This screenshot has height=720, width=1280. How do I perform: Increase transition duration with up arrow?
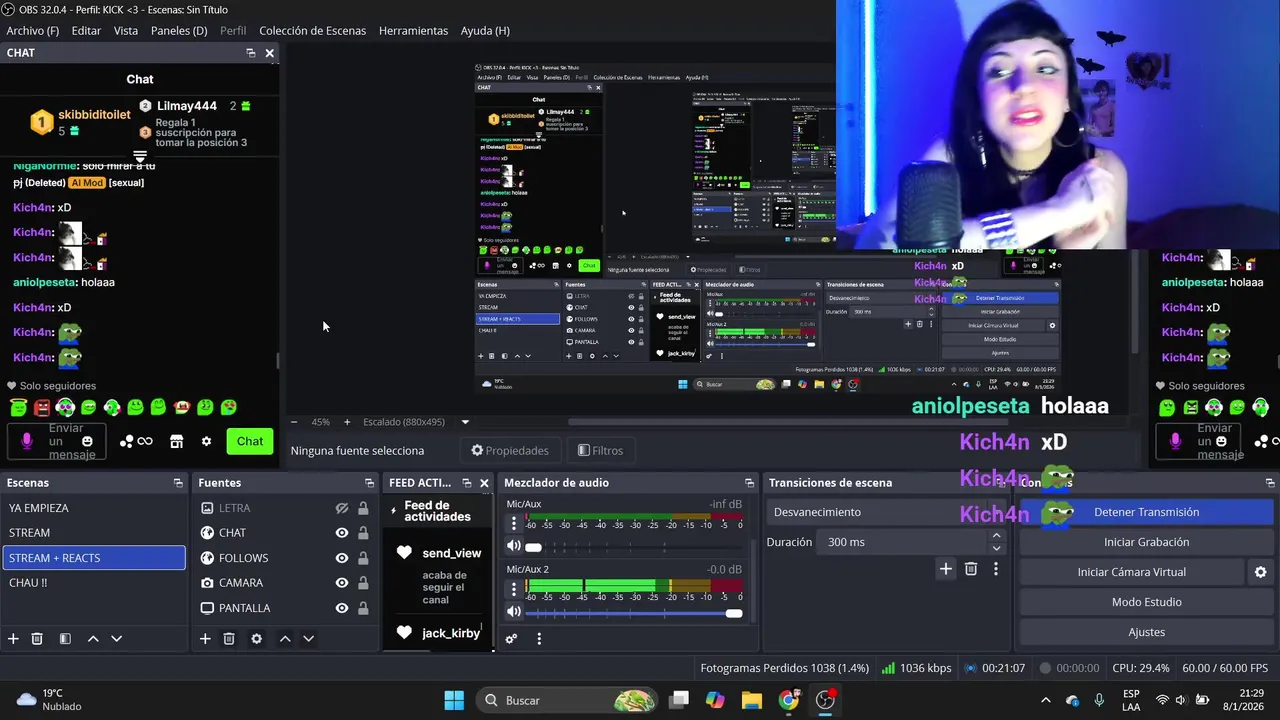996,536
